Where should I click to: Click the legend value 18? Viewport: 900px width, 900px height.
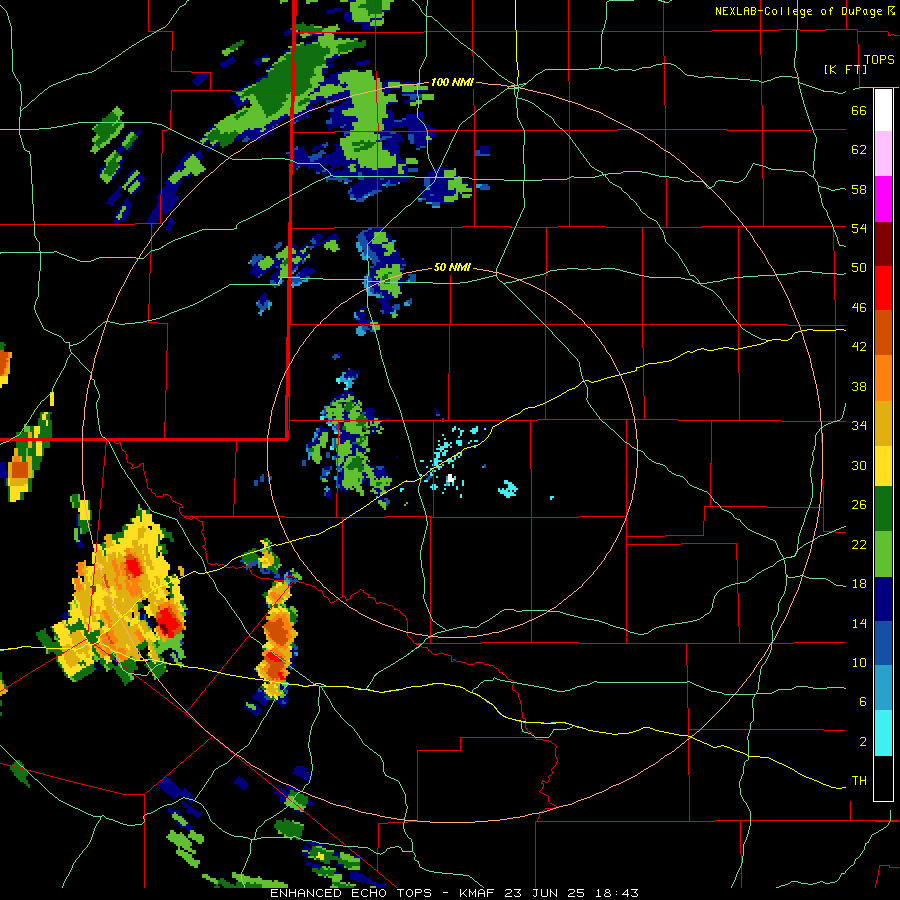pos(859,584)
